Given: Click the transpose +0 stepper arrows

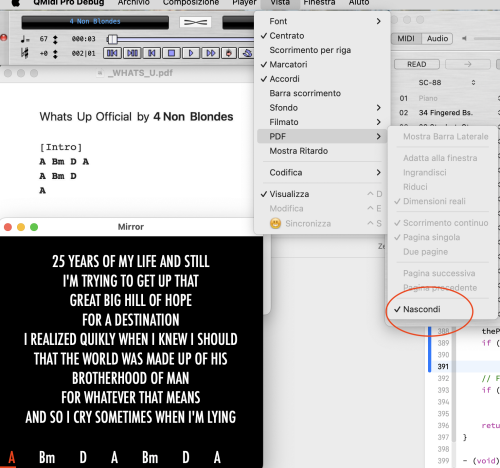Looking at the screenshot, I should (55, 54).
